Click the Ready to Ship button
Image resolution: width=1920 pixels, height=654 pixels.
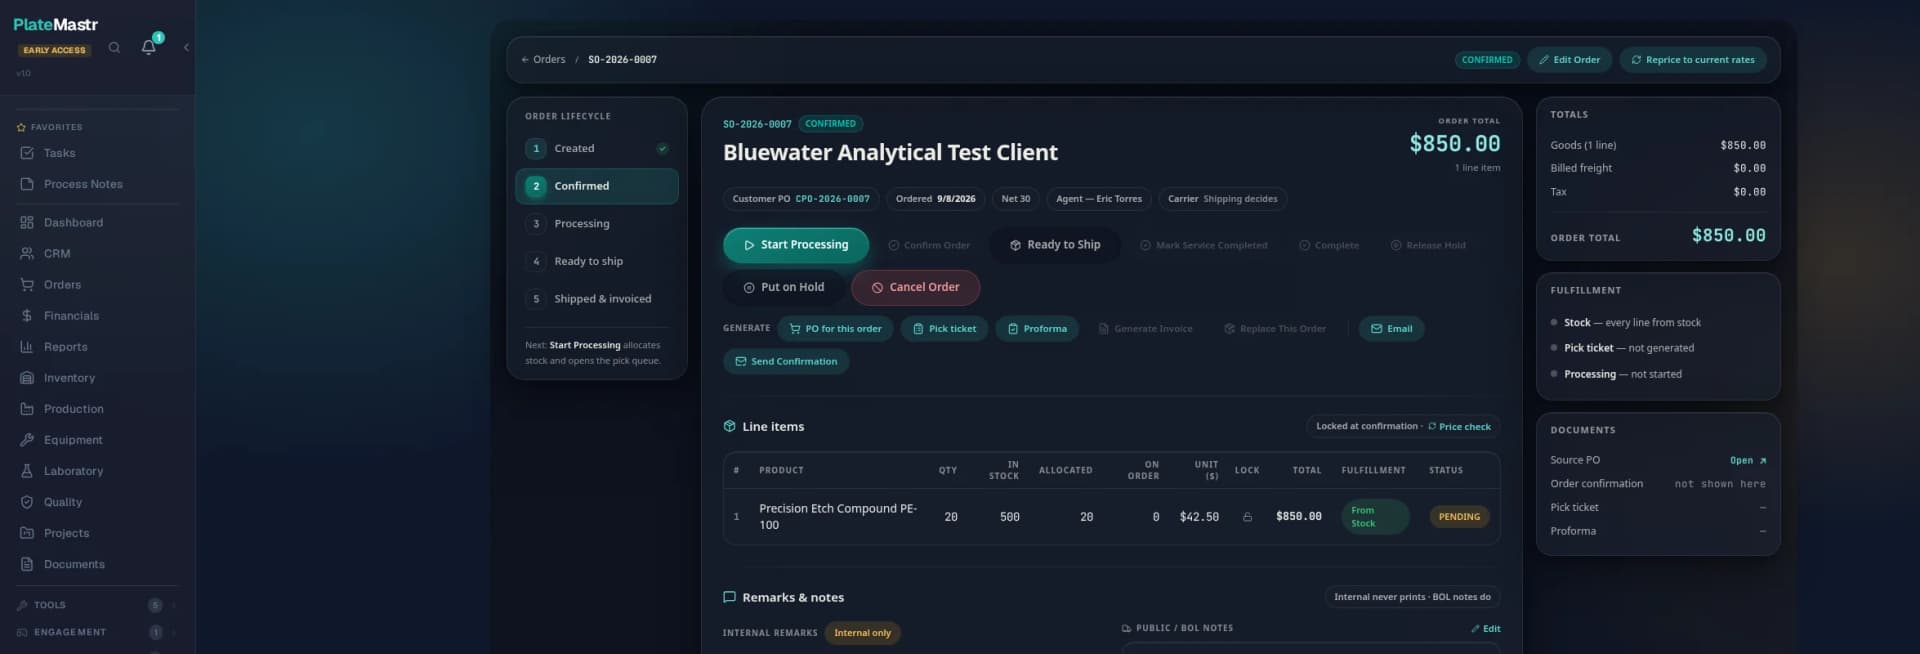pos(1055,245)
